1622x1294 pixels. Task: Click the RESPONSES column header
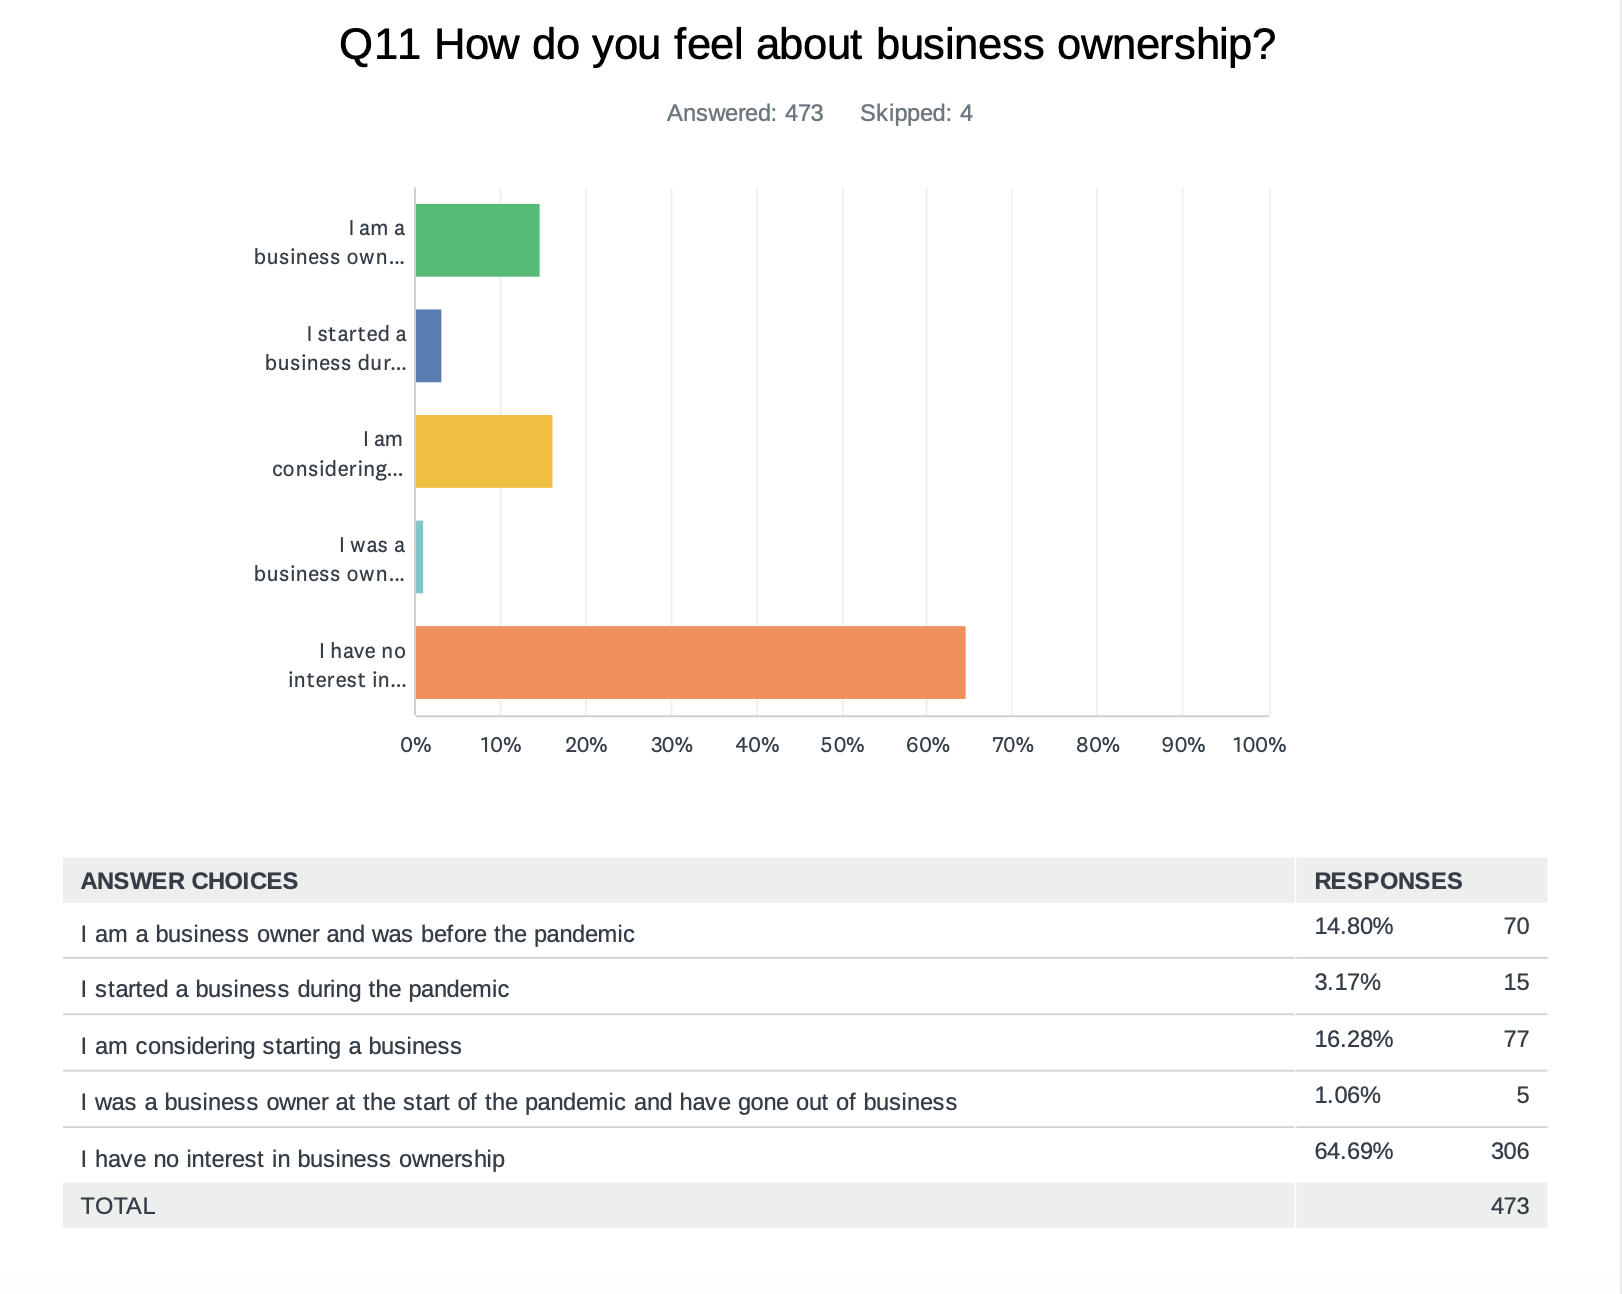(1388, 881)
